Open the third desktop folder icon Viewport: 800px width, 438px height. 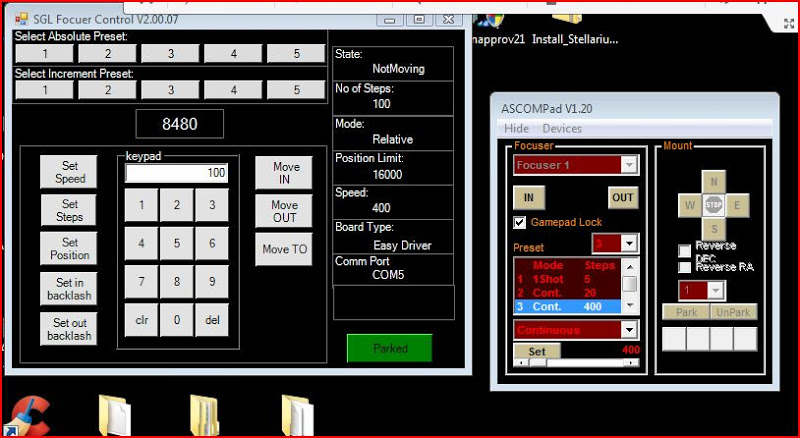(x=297, y=415)
